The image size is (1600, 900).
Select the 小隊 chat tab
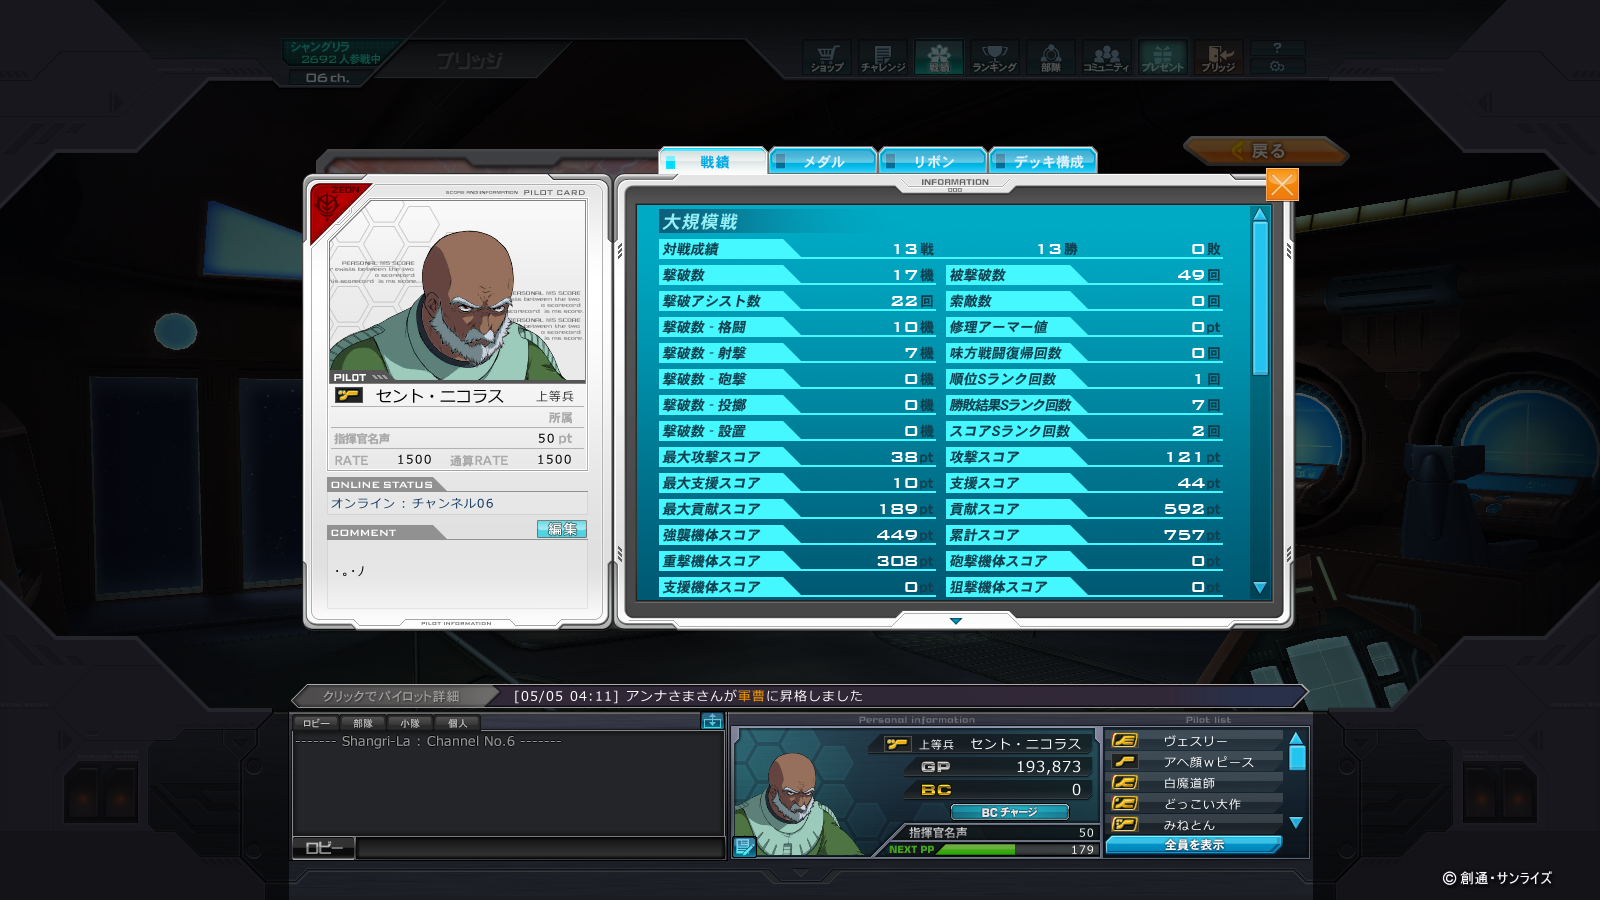point(410,723)
